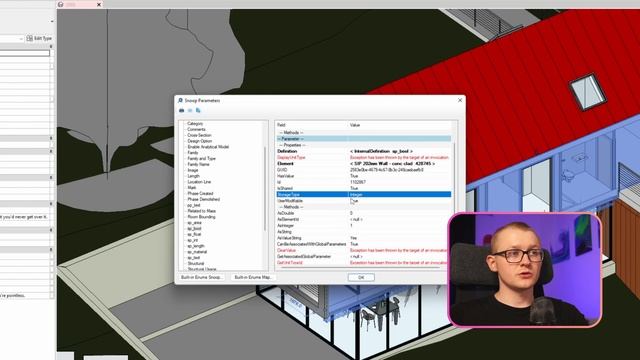This screenshot has width=640, height=360.
Task: Select the AsDouble row
Action: tap(364, 213)
